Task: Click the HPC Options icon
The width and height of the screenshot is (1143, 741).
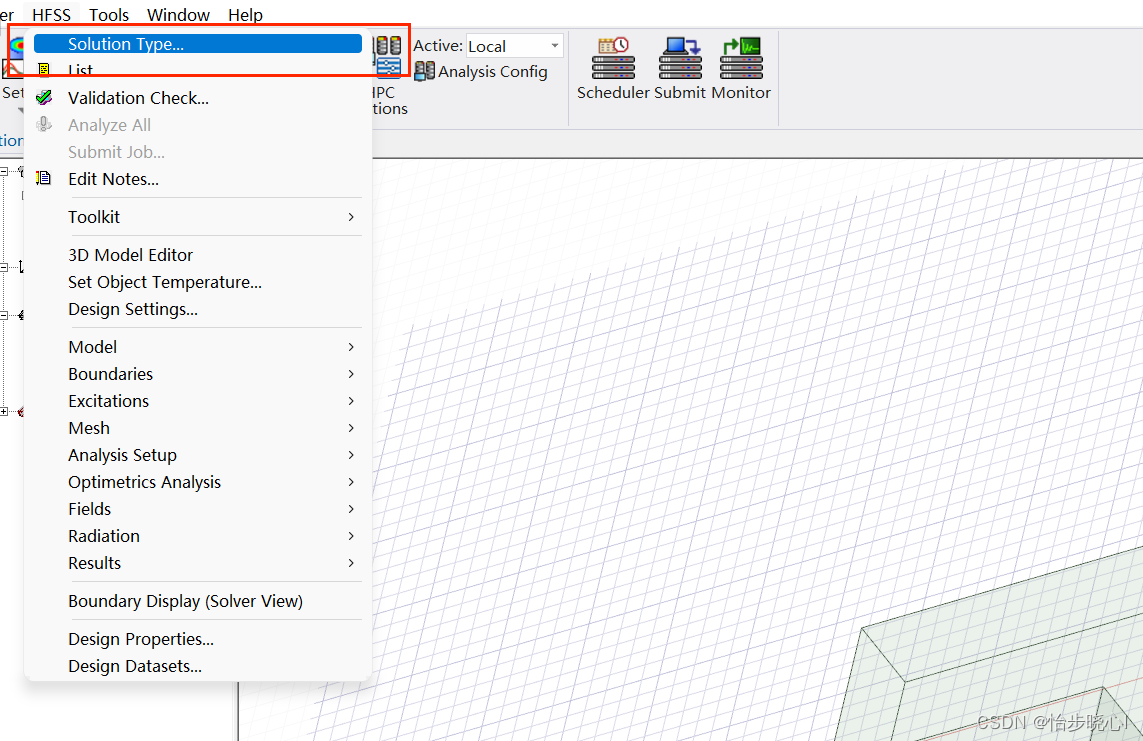Action: (389, 56)
